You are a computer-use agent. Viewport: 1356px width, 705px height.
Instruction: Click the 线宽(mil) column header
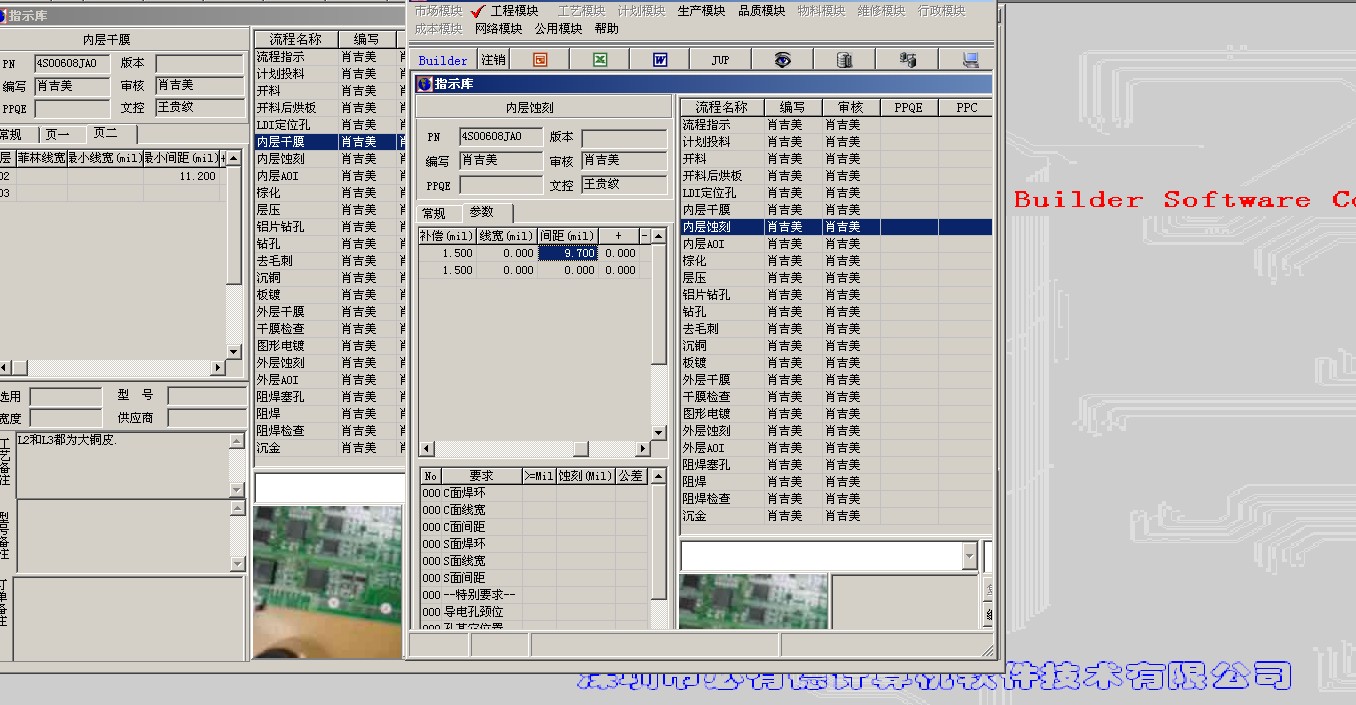coord(506,236)
